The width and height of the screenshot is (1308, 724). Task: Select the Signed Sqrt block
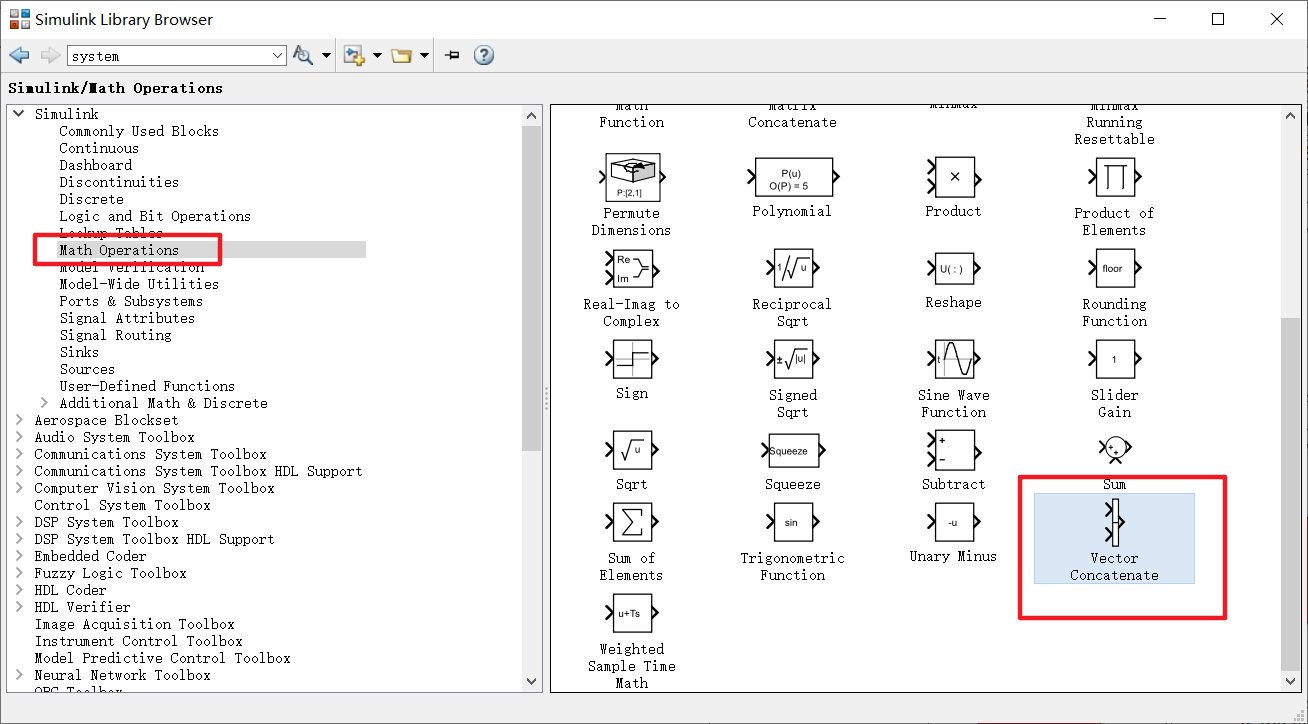(792, 359)
